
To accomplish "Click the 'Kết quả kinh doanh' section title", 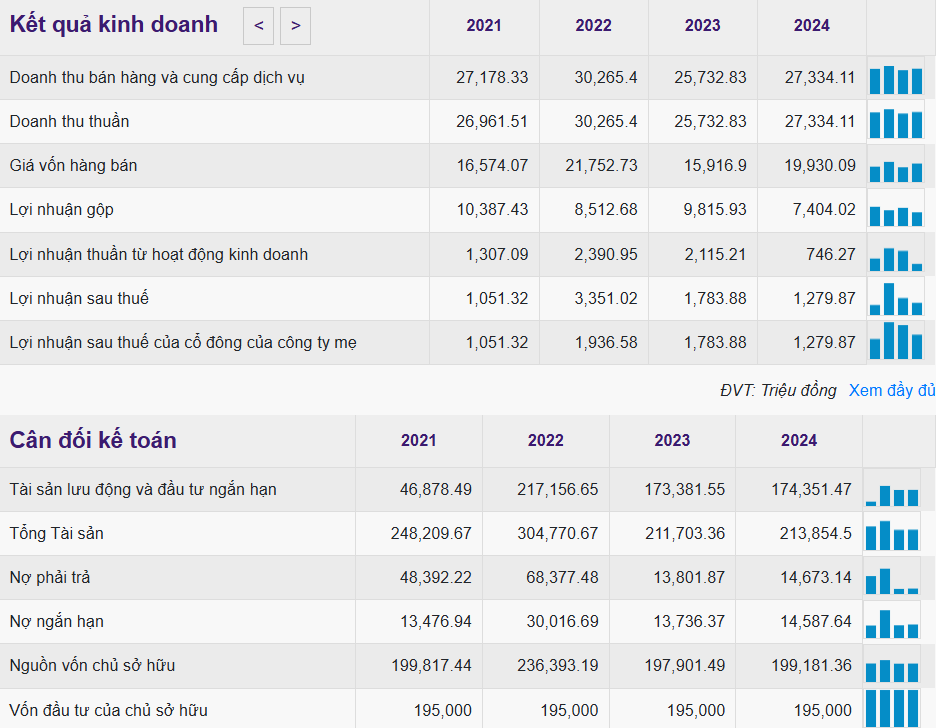I will click(113, 24).
